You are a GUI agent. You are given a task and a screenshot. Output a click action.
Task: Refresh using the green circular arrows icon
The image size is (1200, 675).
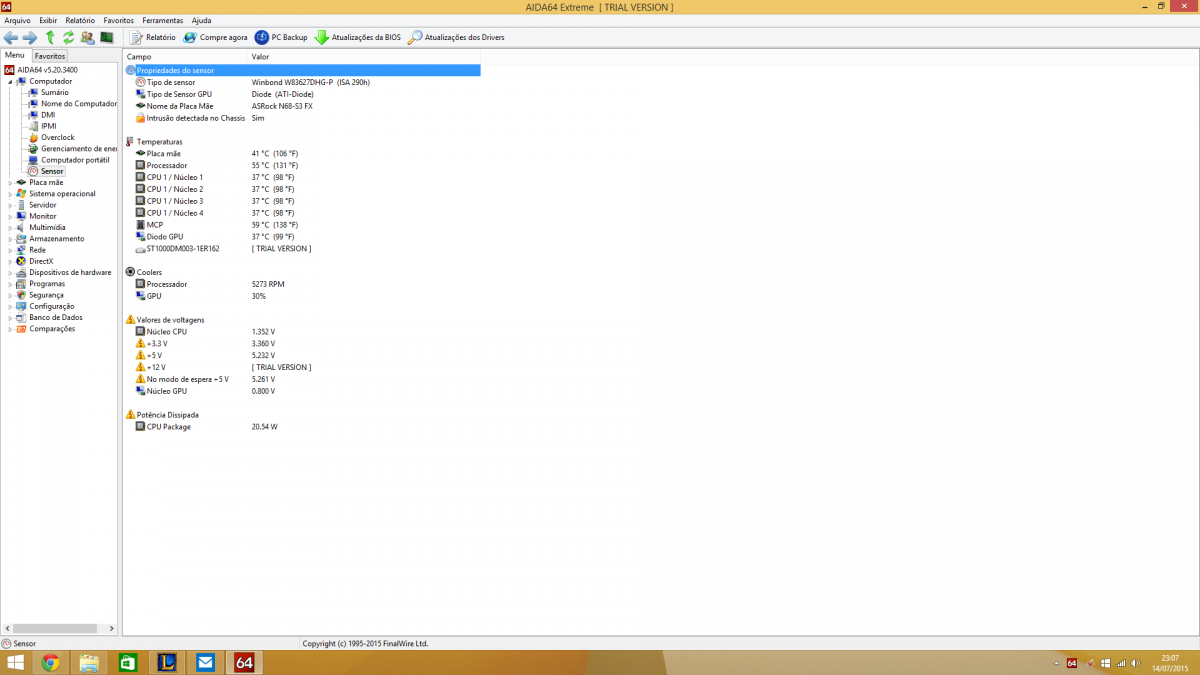coord(68,37)
